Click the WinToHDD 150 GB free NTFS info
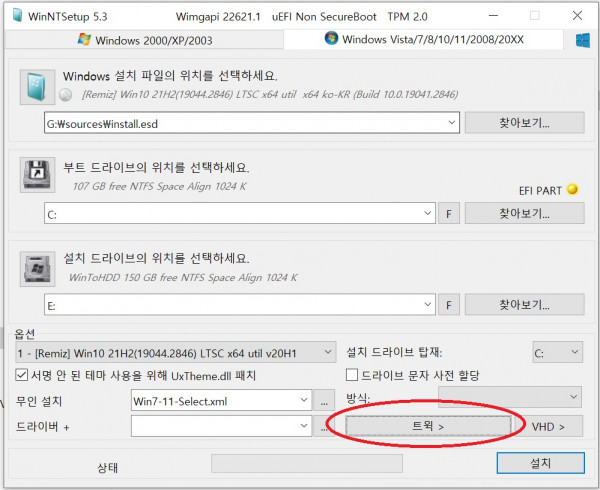This screenshot has width=600, height=490. pyautogui.click(x=183, y=277)
